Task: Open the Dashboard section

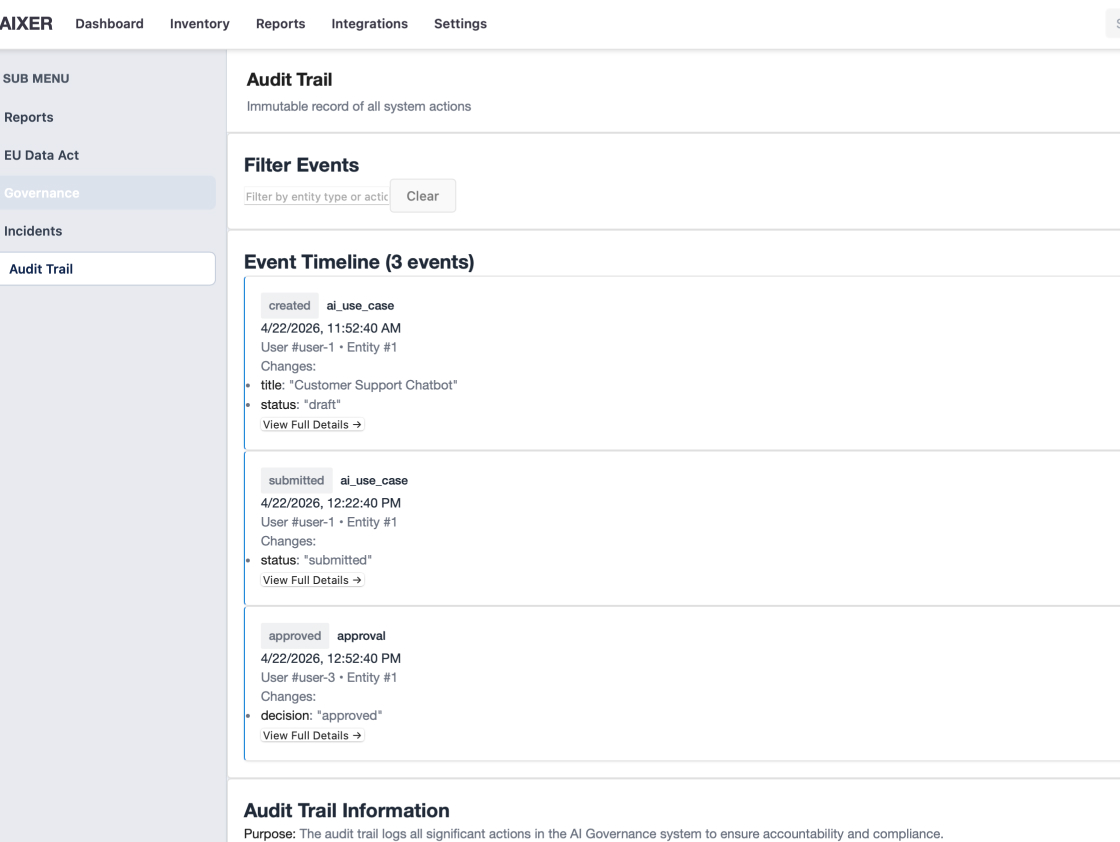Action: pyautogui.click(x=109, y=23)
